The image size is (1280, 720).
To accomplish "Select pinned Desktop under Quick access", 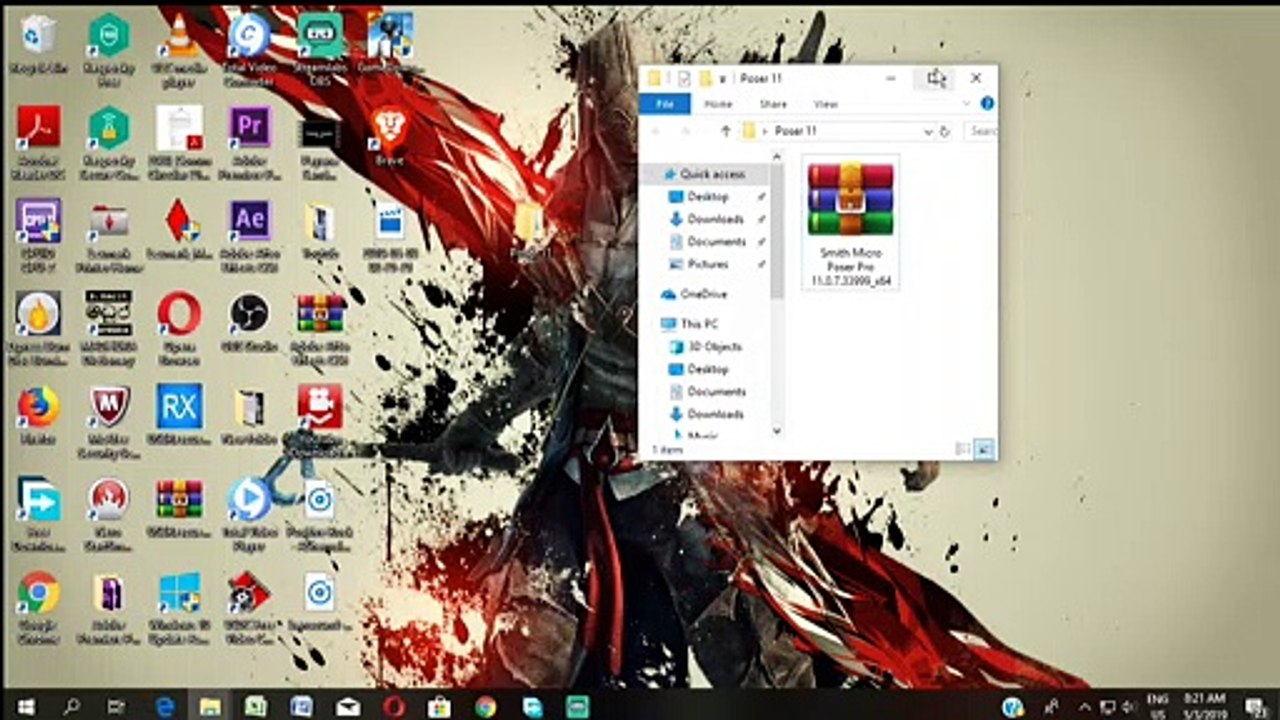I will pyautogui.click(x=707, y=197).
